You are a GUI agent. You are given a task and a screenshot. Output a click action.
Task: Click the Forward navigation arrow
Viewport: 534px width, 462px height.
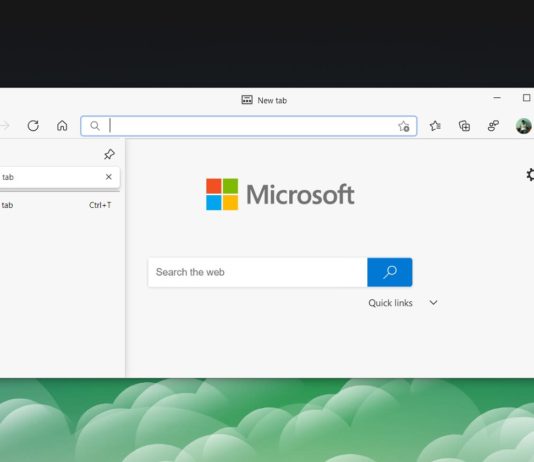coord(4,126)
